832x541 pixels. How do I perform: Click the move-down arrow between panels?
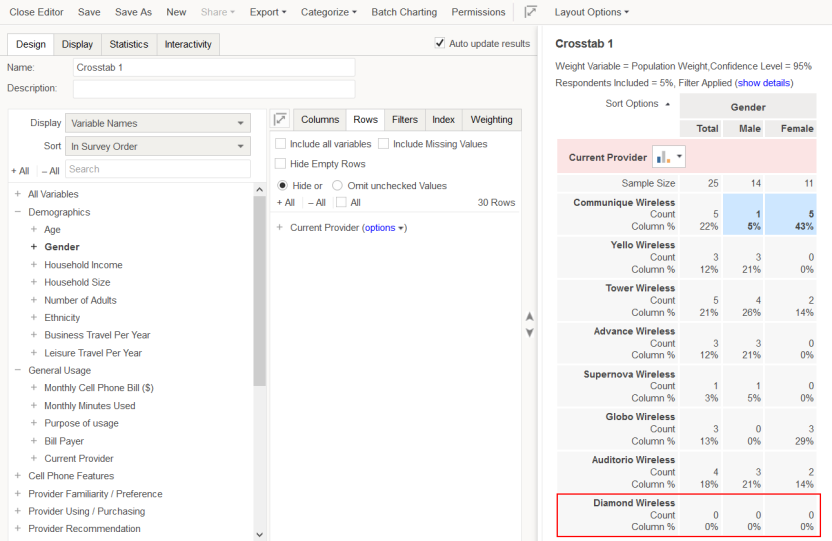click(530, 333)
